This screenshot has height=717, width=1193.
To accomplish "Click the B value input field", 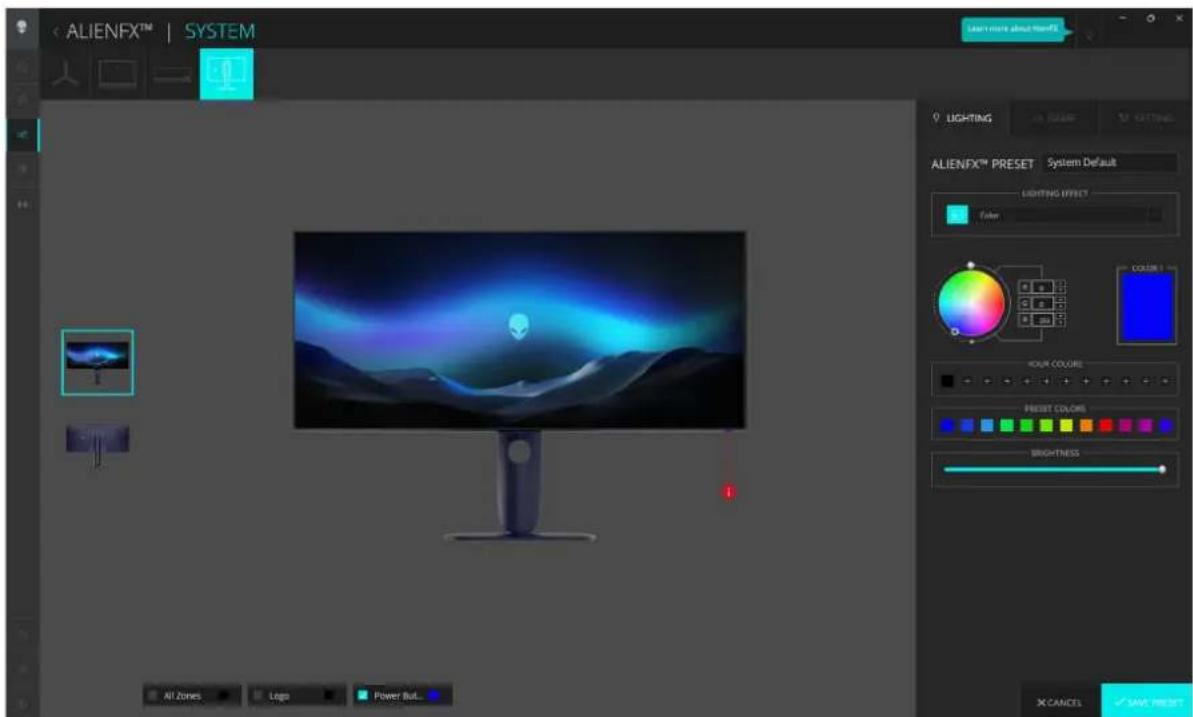I will 1042,320.
